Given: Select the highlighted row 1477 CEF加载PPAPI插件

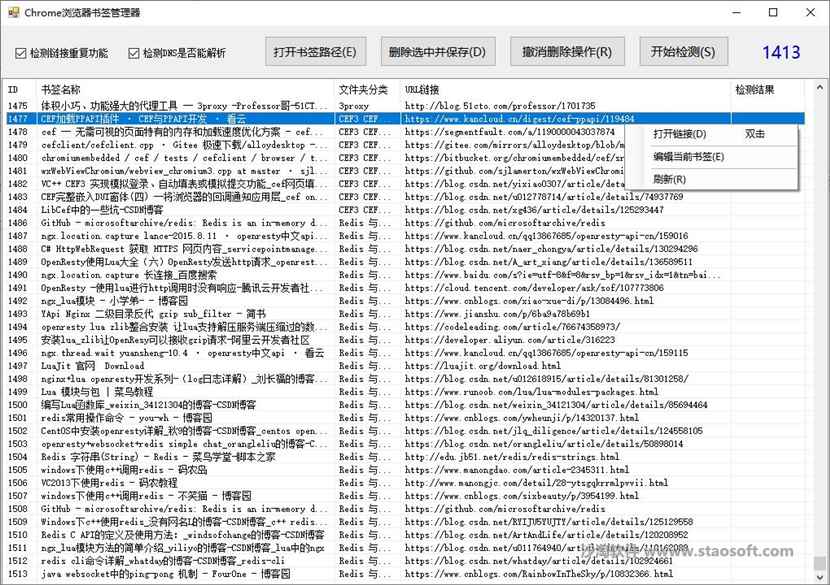Looking at the screenshot, I should (404, 119).
